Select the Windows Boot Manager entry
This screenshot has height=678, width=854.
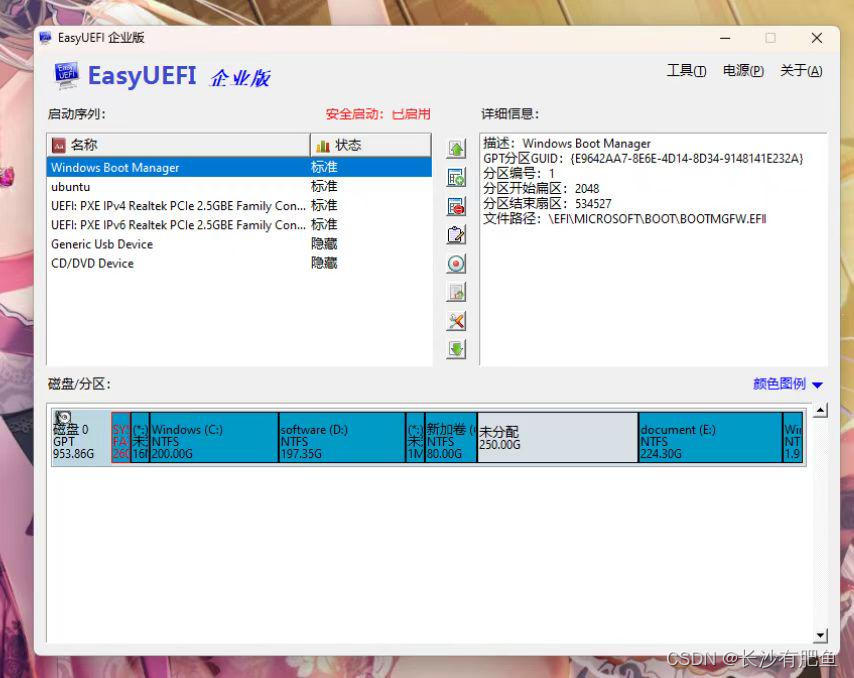click(239, 167)
